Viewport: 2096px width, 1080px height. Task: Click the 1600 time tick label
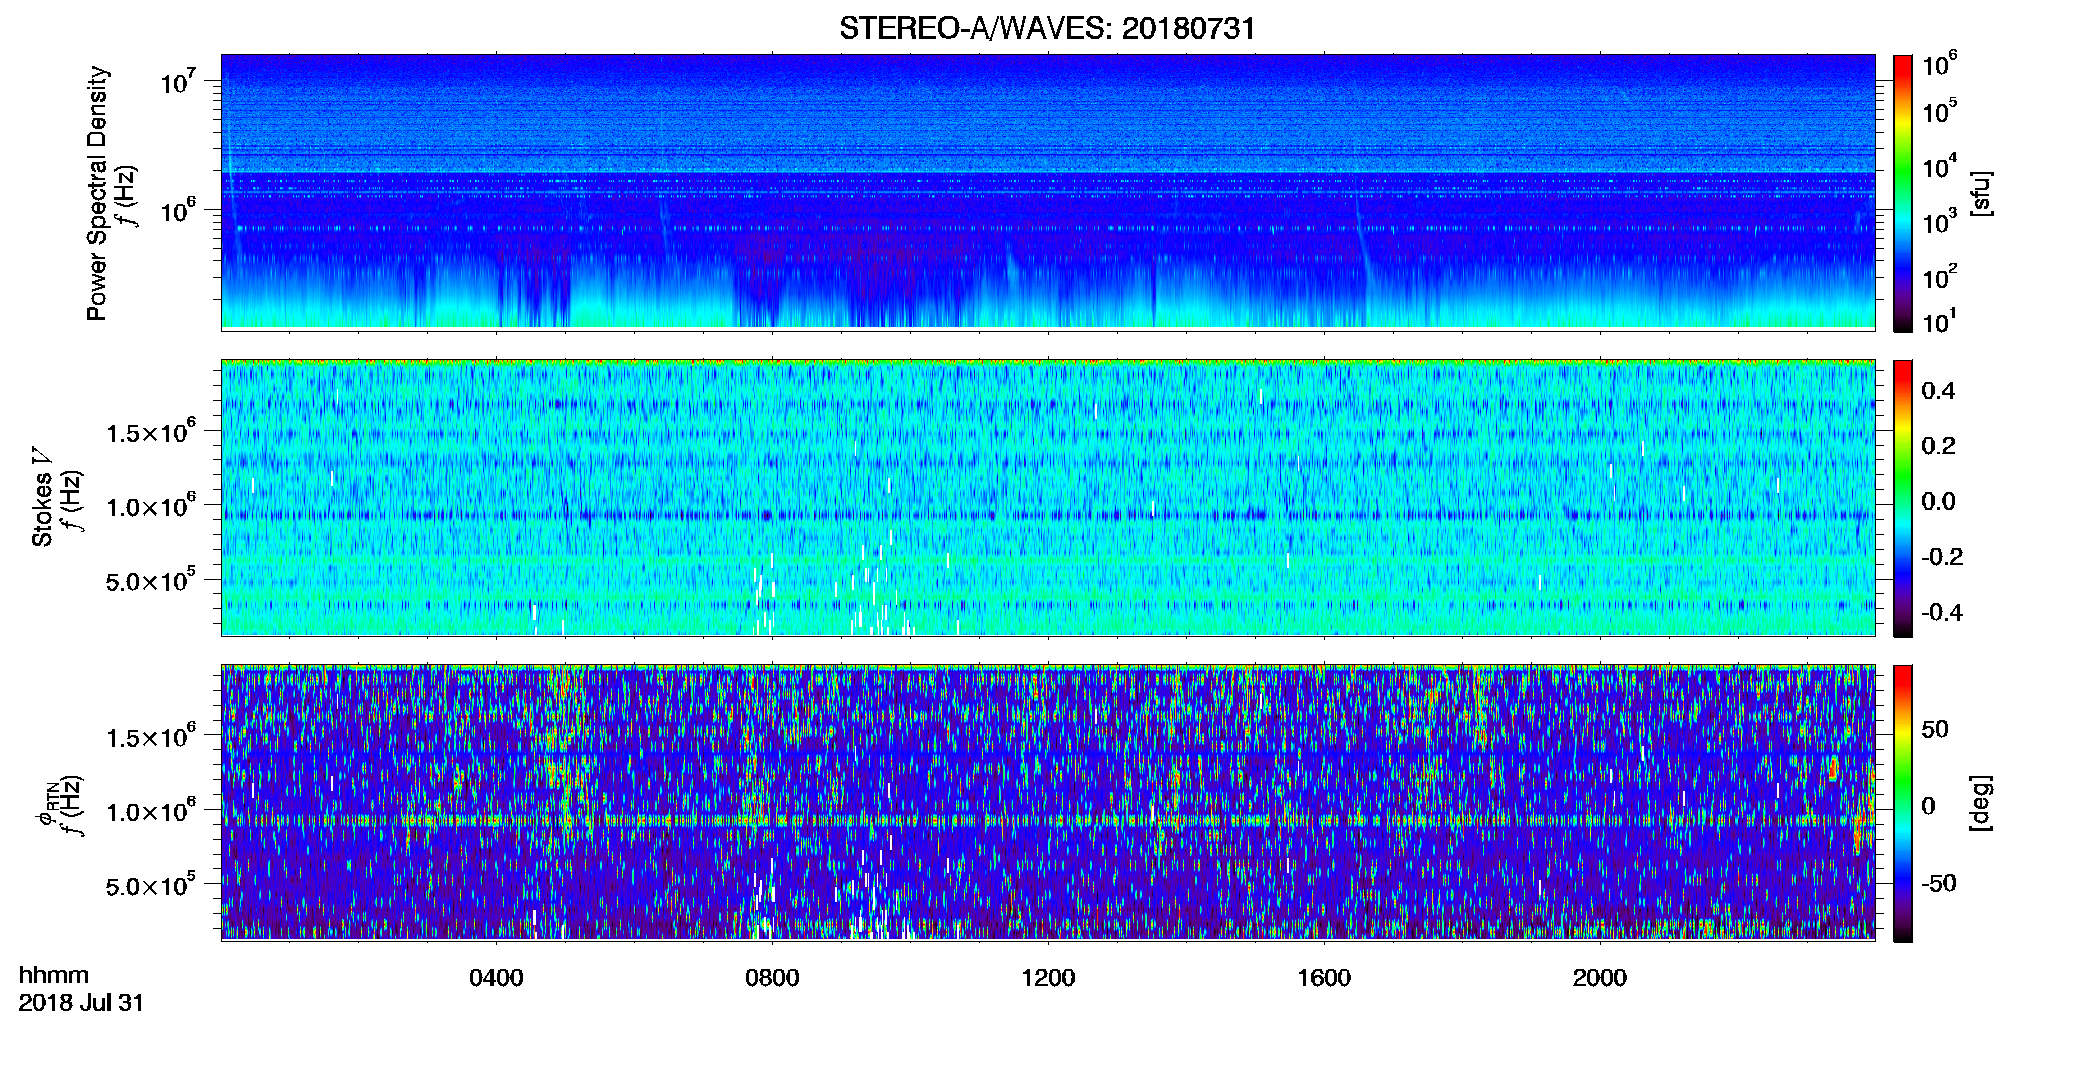click(1324, 978)
